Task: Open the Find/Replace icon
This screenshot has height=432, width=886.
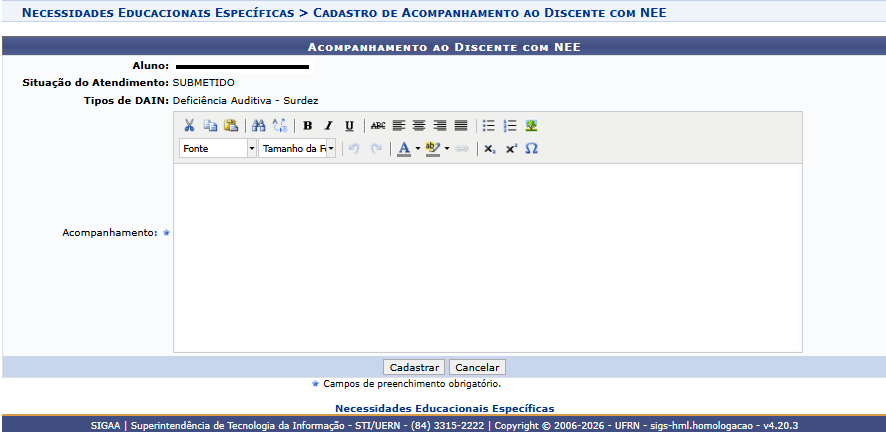Action: (x=280, y=125)
